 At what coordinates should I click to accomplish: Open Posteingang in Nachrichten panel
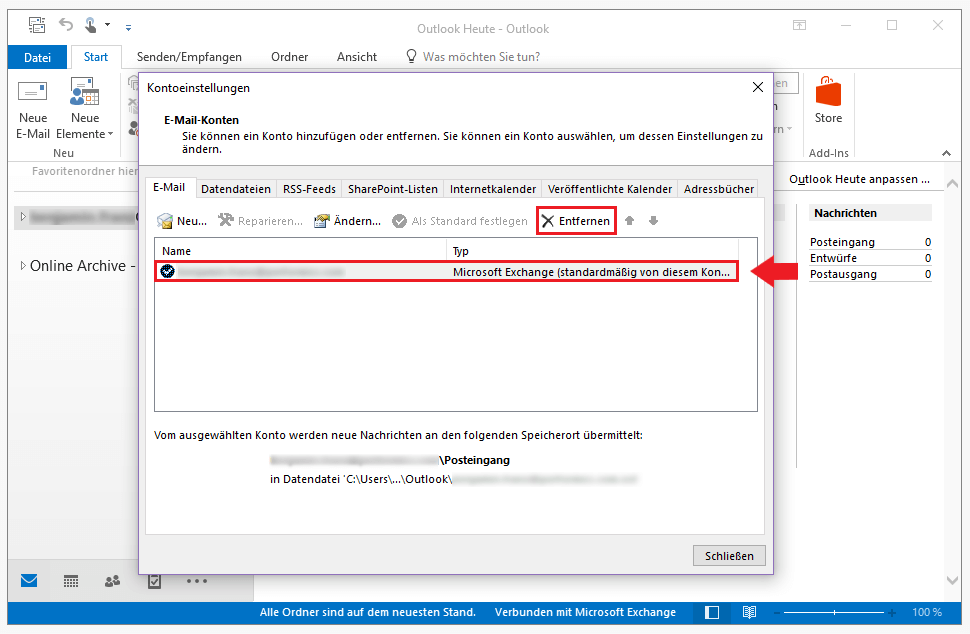coord(870,242)
